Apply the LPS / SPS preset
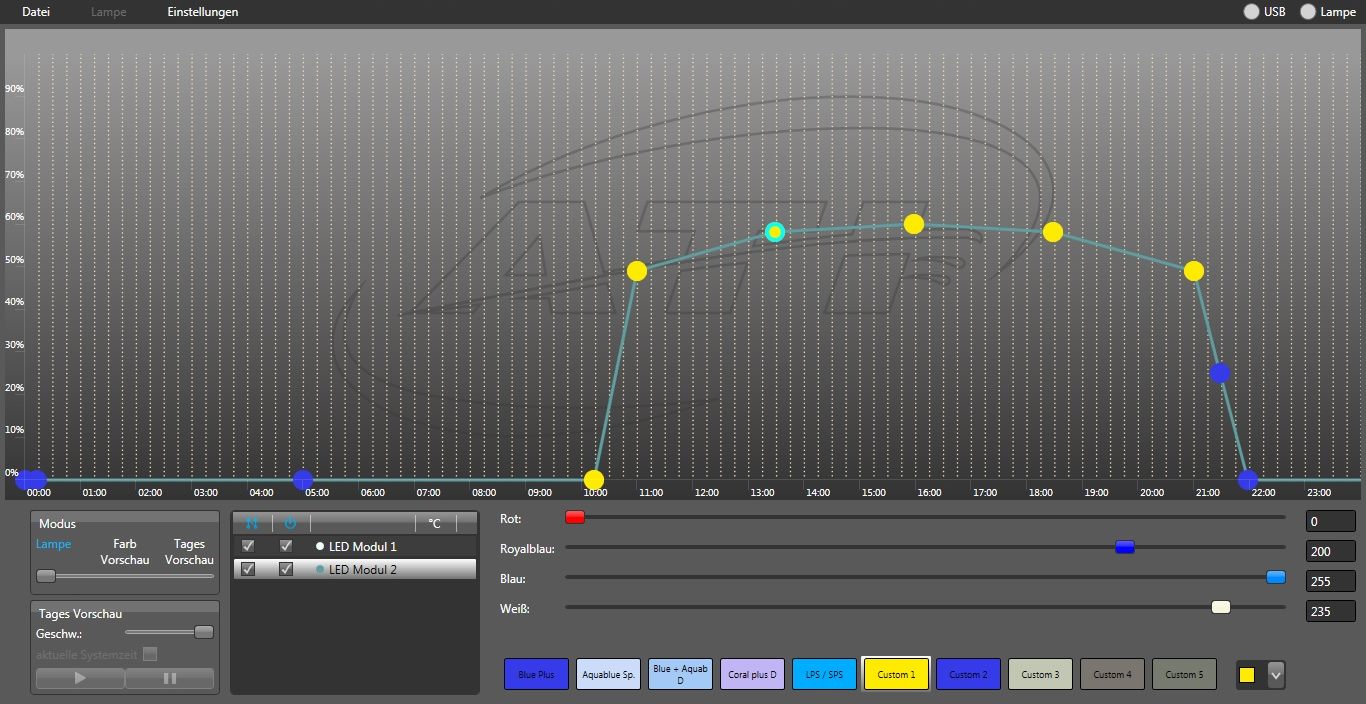 tap(824, 674)
